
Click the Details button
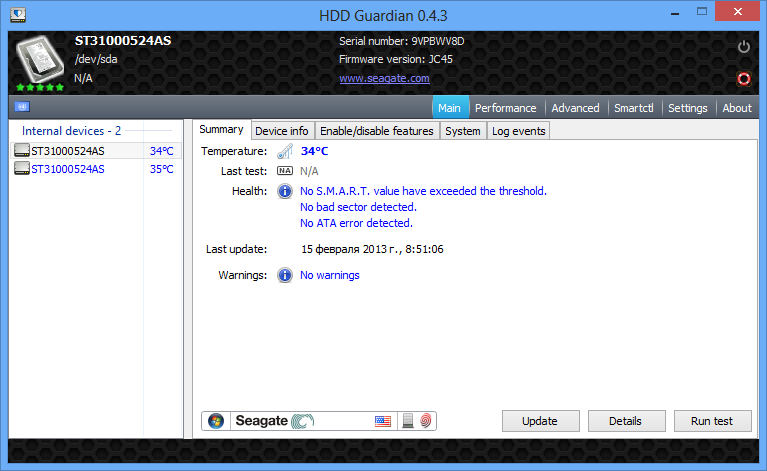[626, 421]
